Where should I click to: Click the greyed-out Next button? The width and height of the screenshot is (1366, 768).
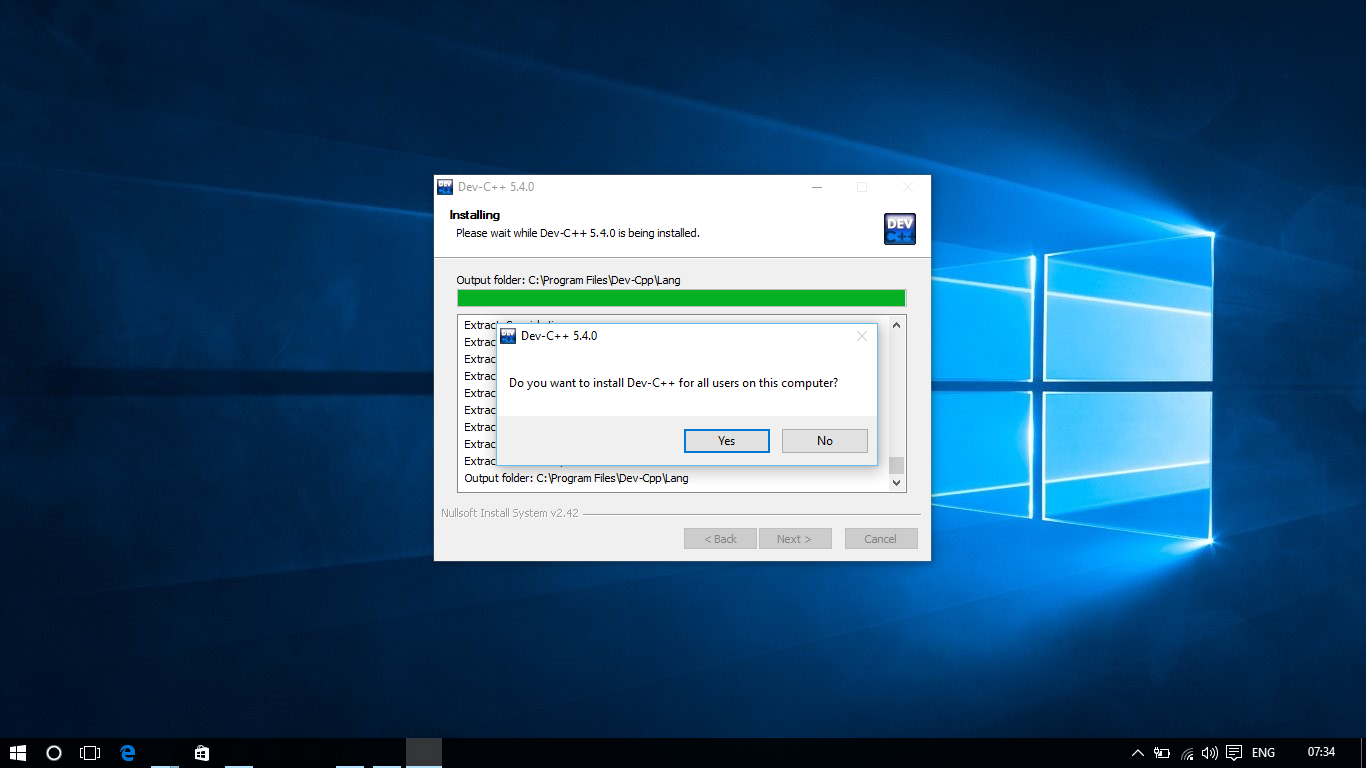click(x=794, y=539)
